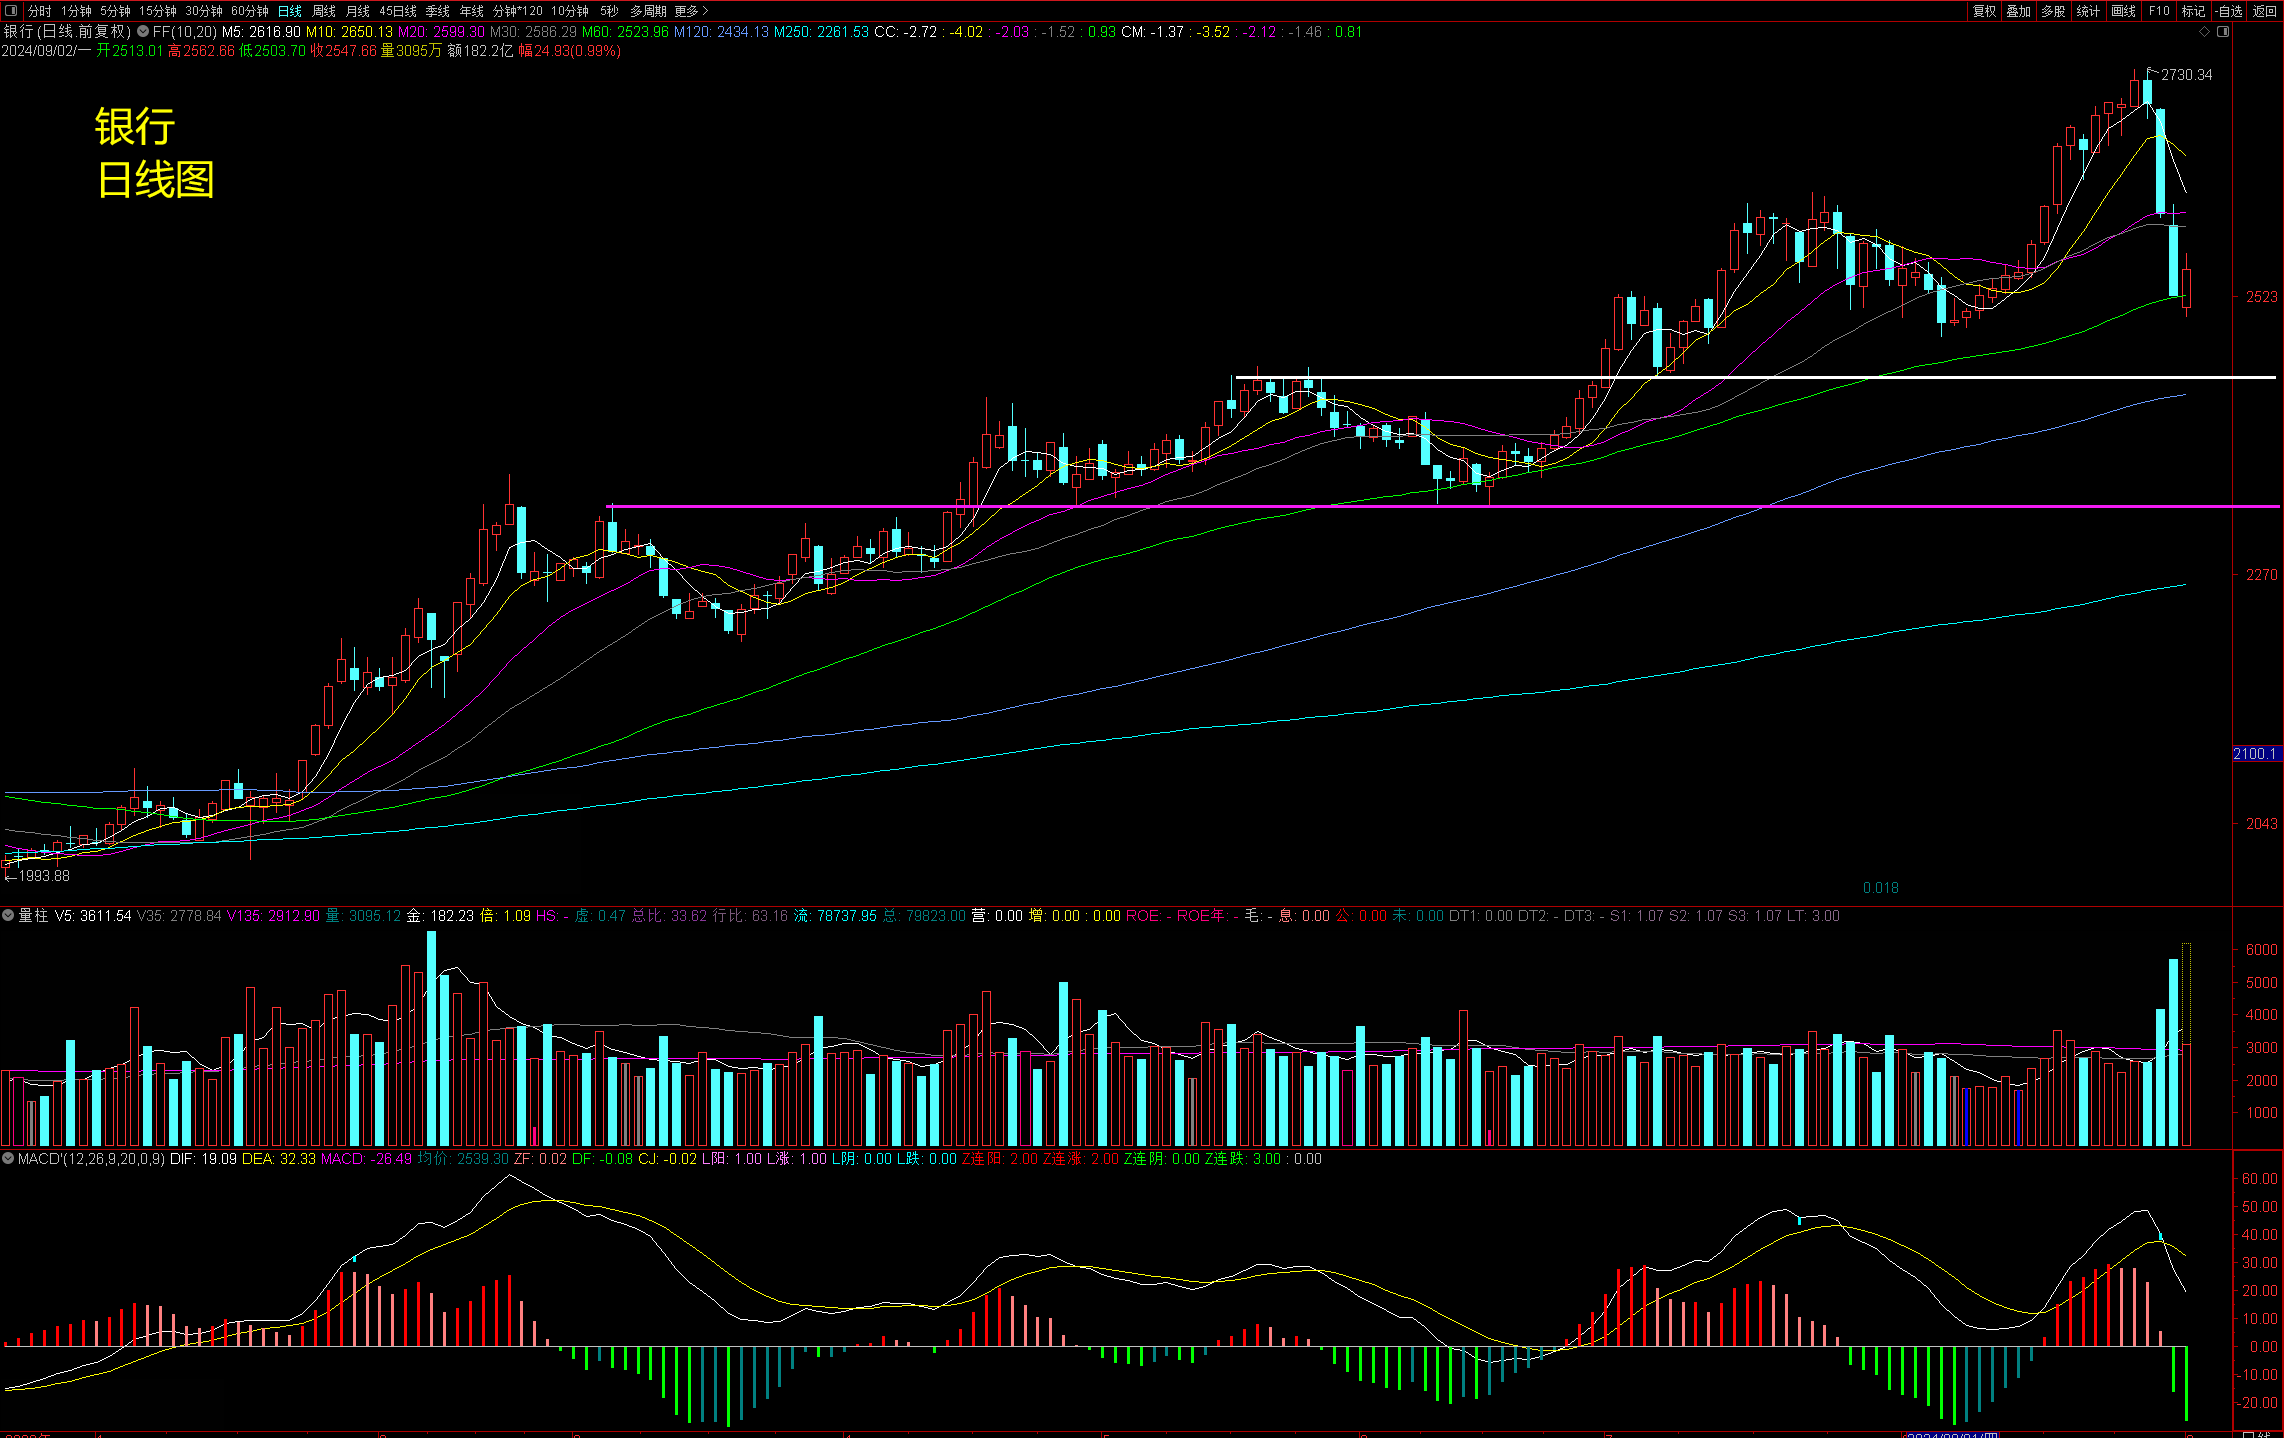Click the V5: 3611.54 volume average
This screenshot has height=1438, width=2284.
tap(93, 916)
